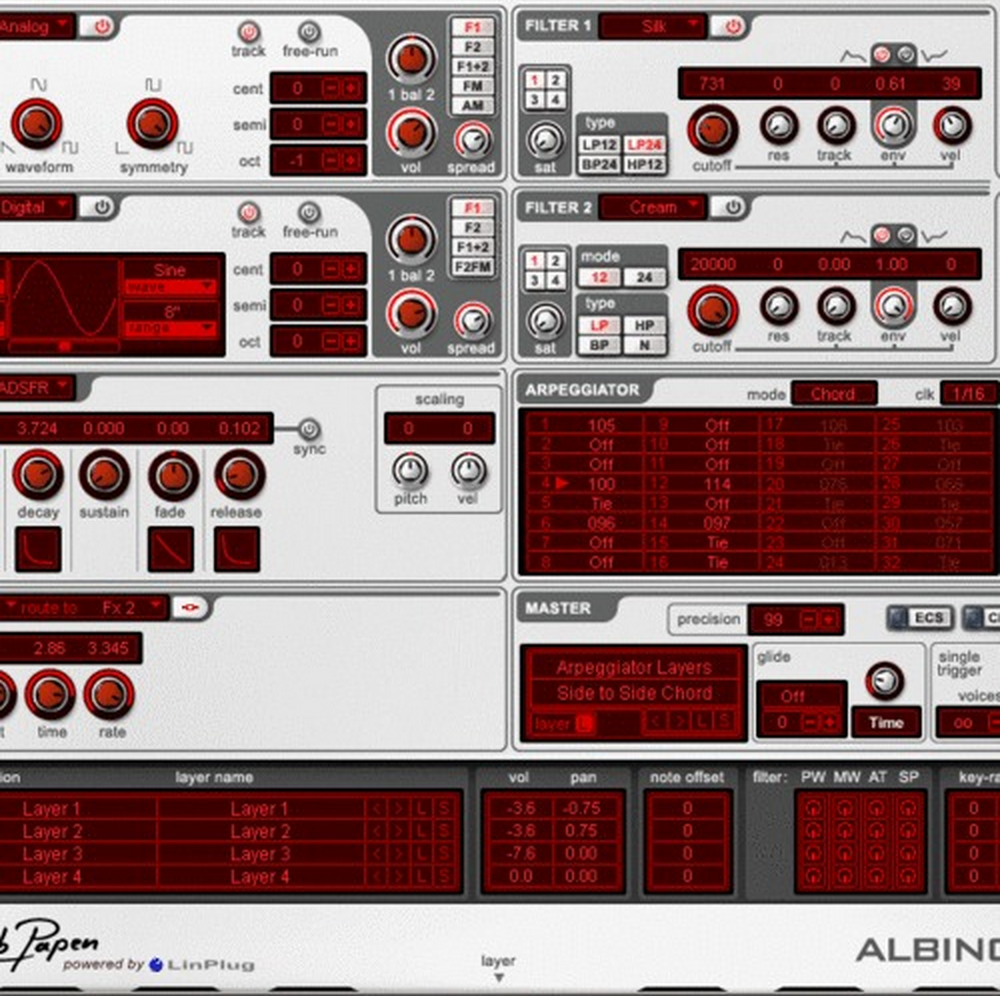The image size is (1000, 998).
Task: Open the arpeggiator Chord mode dropdown
Action: (x=833, y=393)
